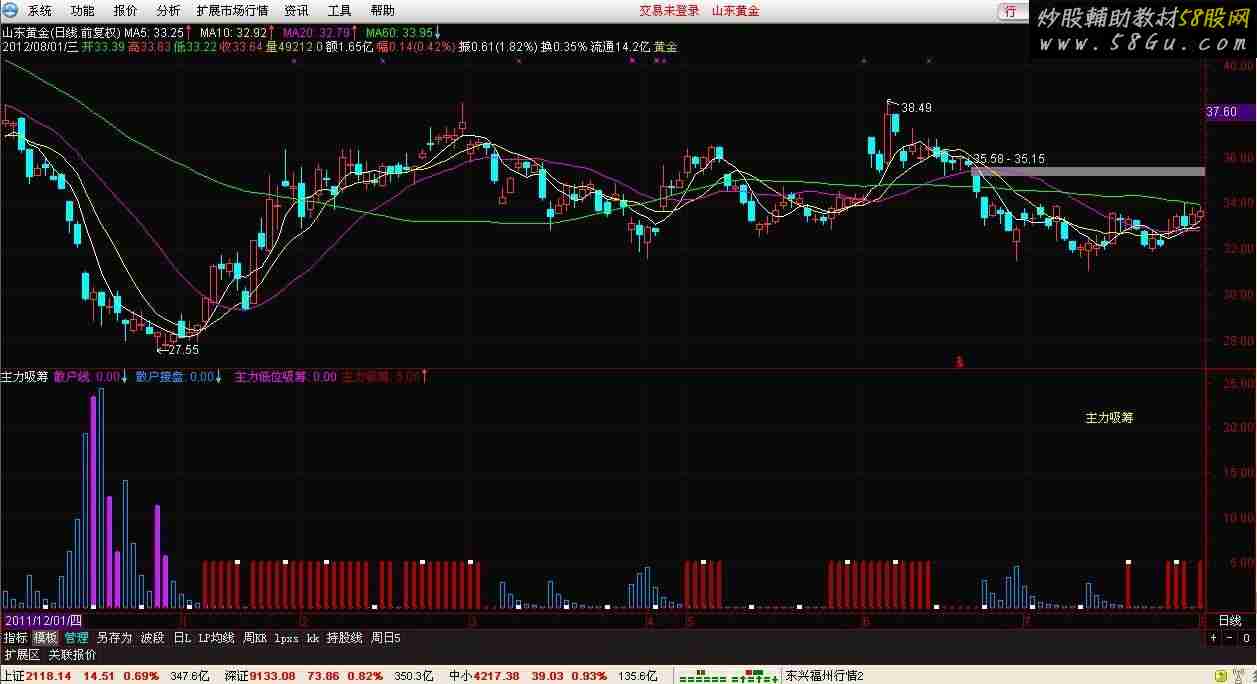The width and height of the screenshot is (1257, 684).
Task: Click the 主力低位吸筹 indicator label
Action: [x=285, y=377]
